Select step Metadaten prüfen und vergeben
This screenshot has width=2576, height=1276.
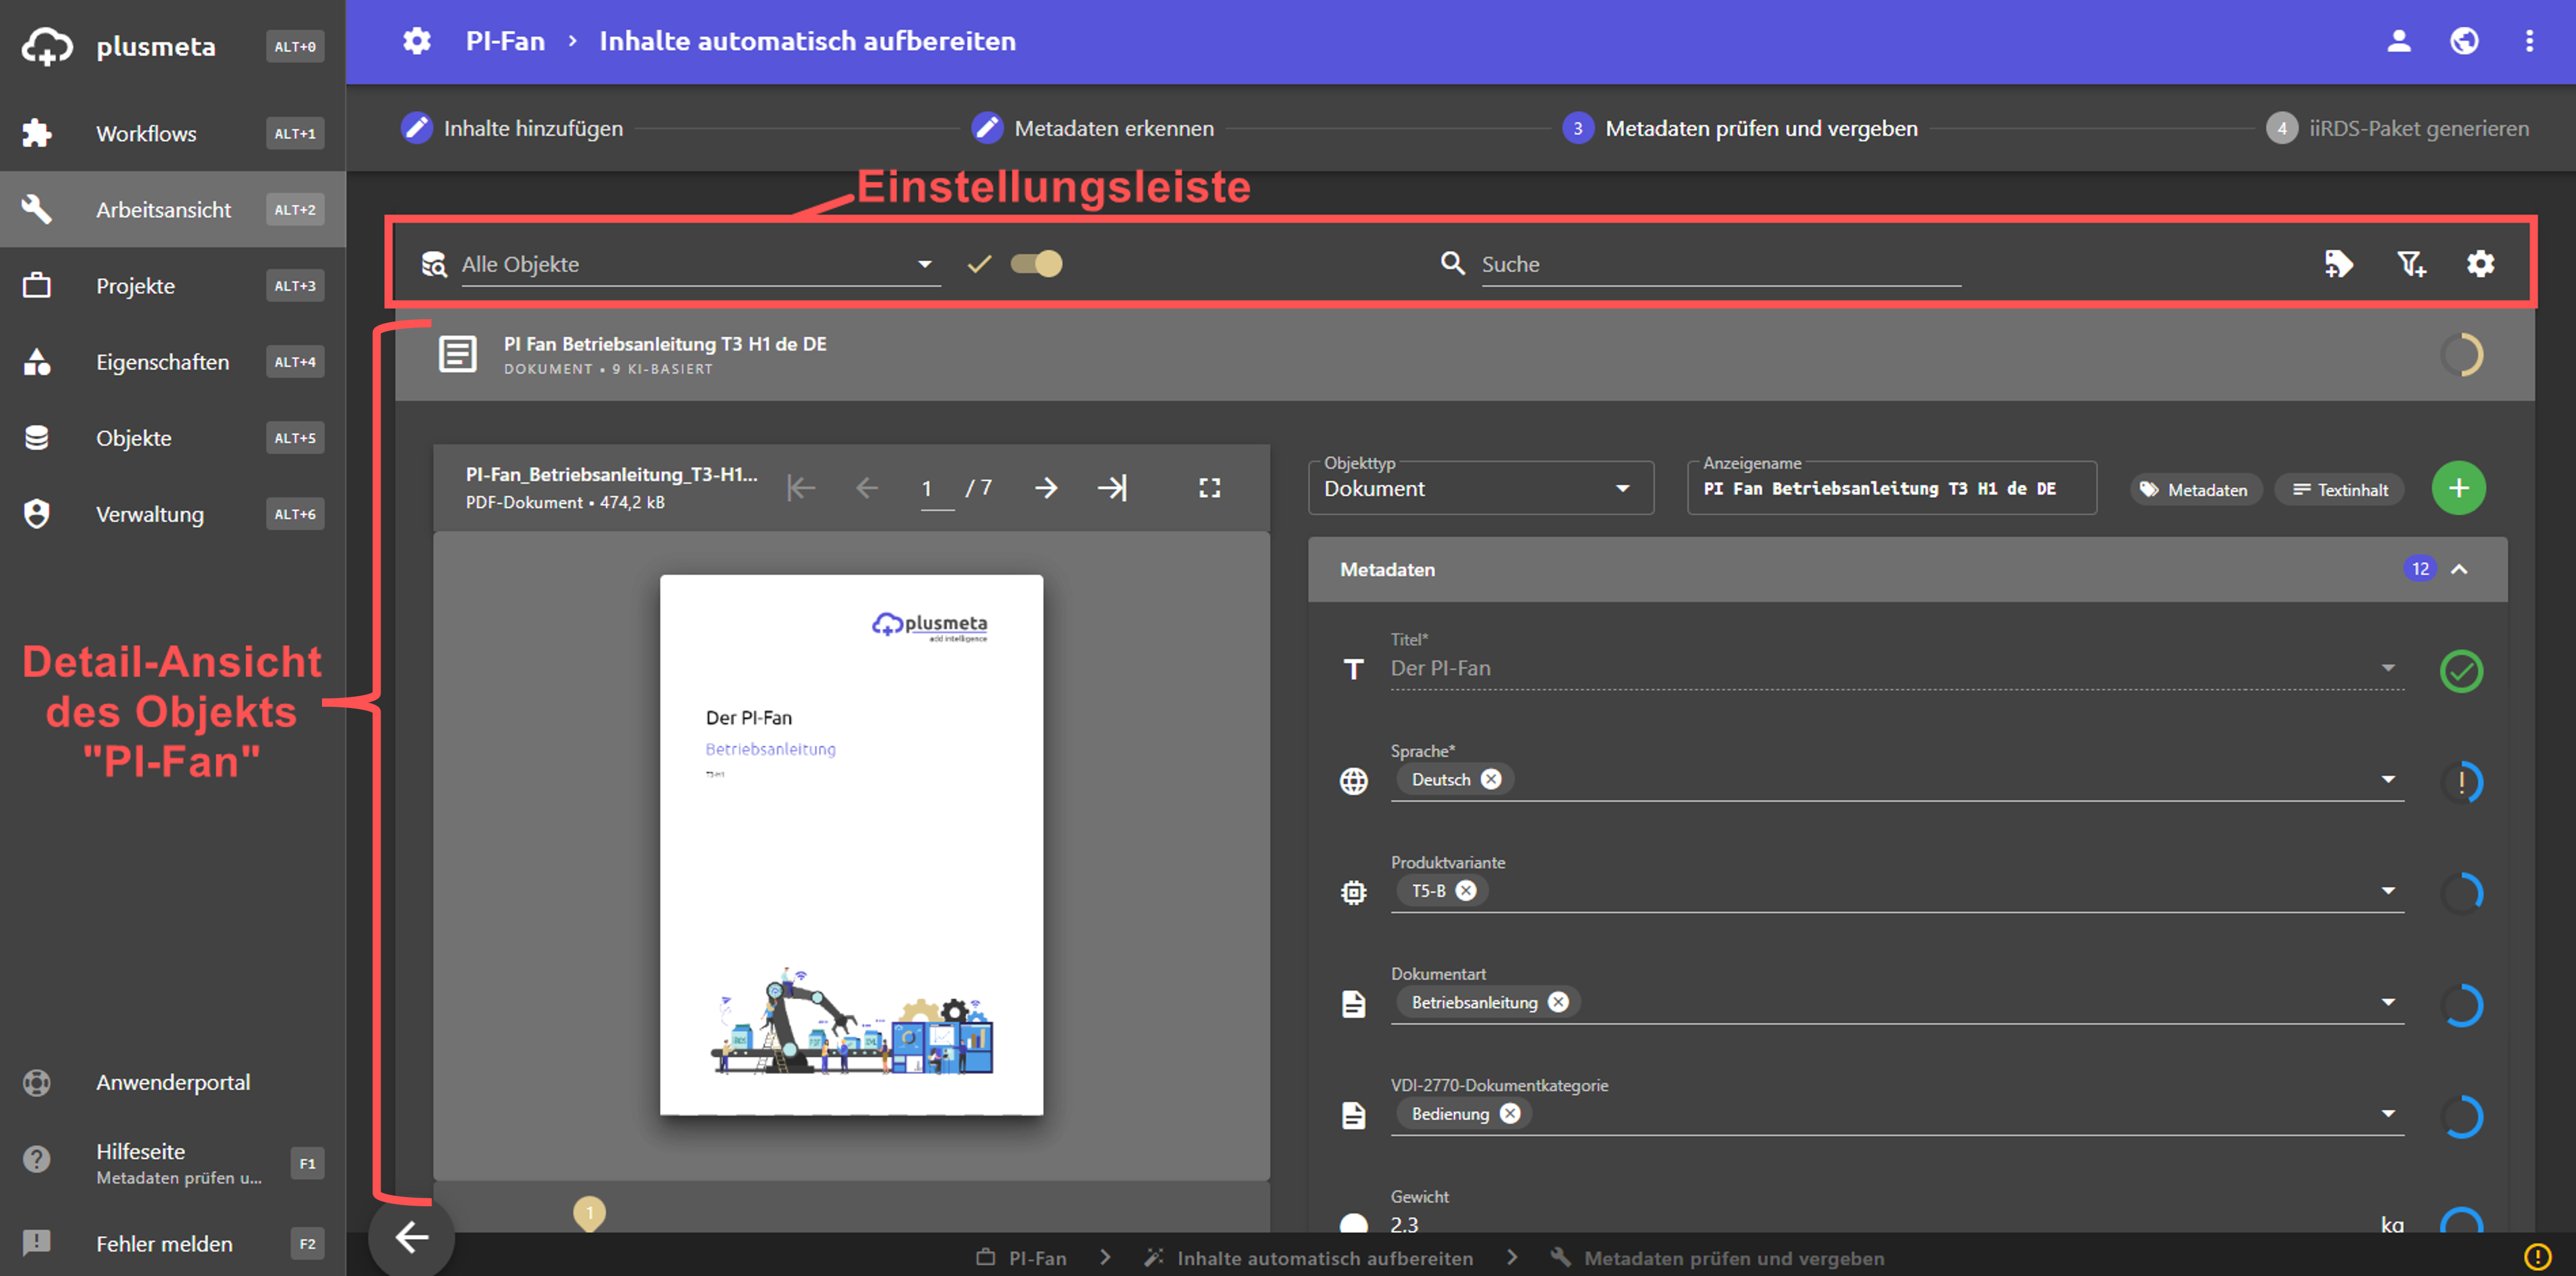[1740, 128]
